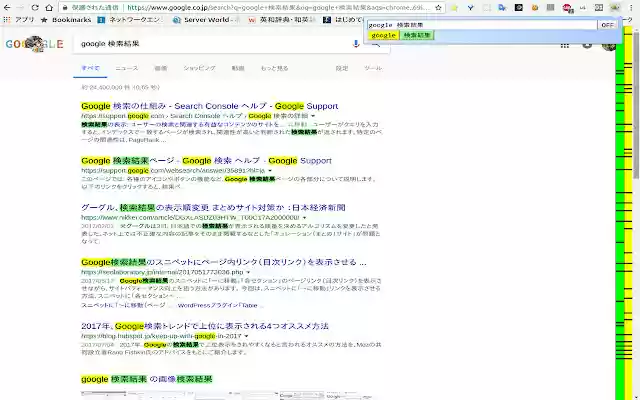The width and height of the screenshot is (640, 400).
Task: Open 'Google検索結果のスニペットにページ内リンク' result
Action: tap(224, 262)
